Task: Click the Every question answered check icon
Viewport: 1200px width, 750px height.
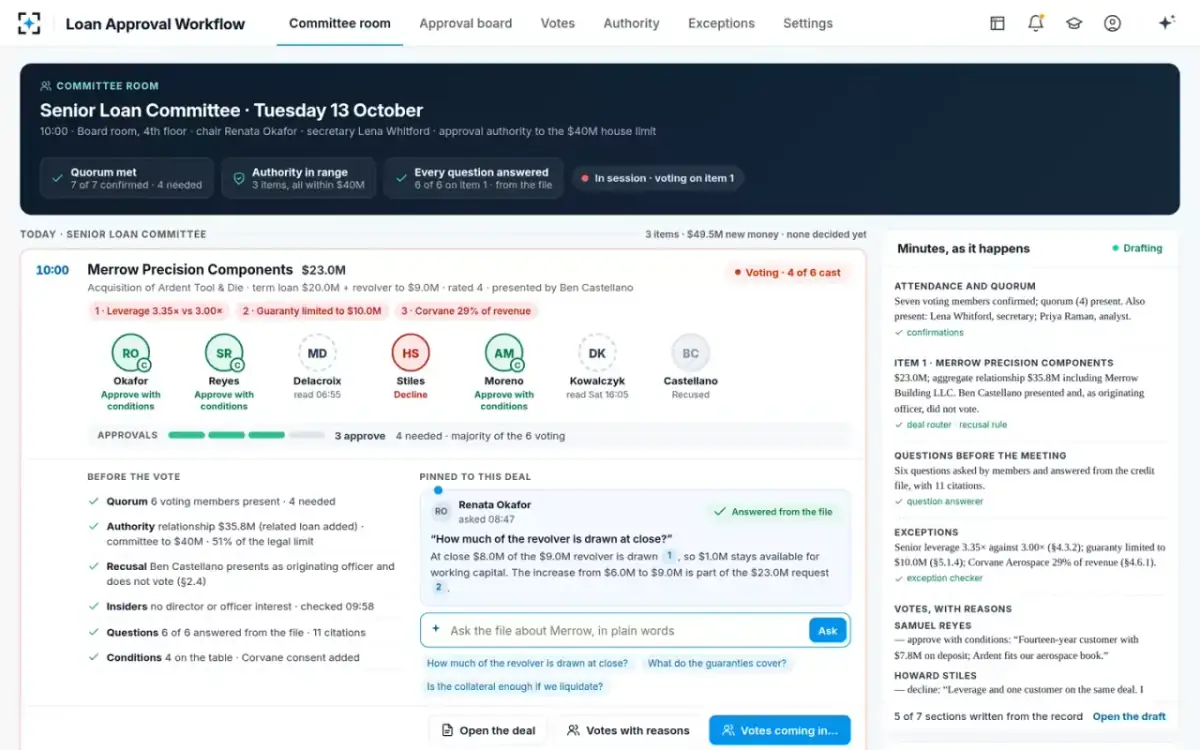Action: coord(401,178)
